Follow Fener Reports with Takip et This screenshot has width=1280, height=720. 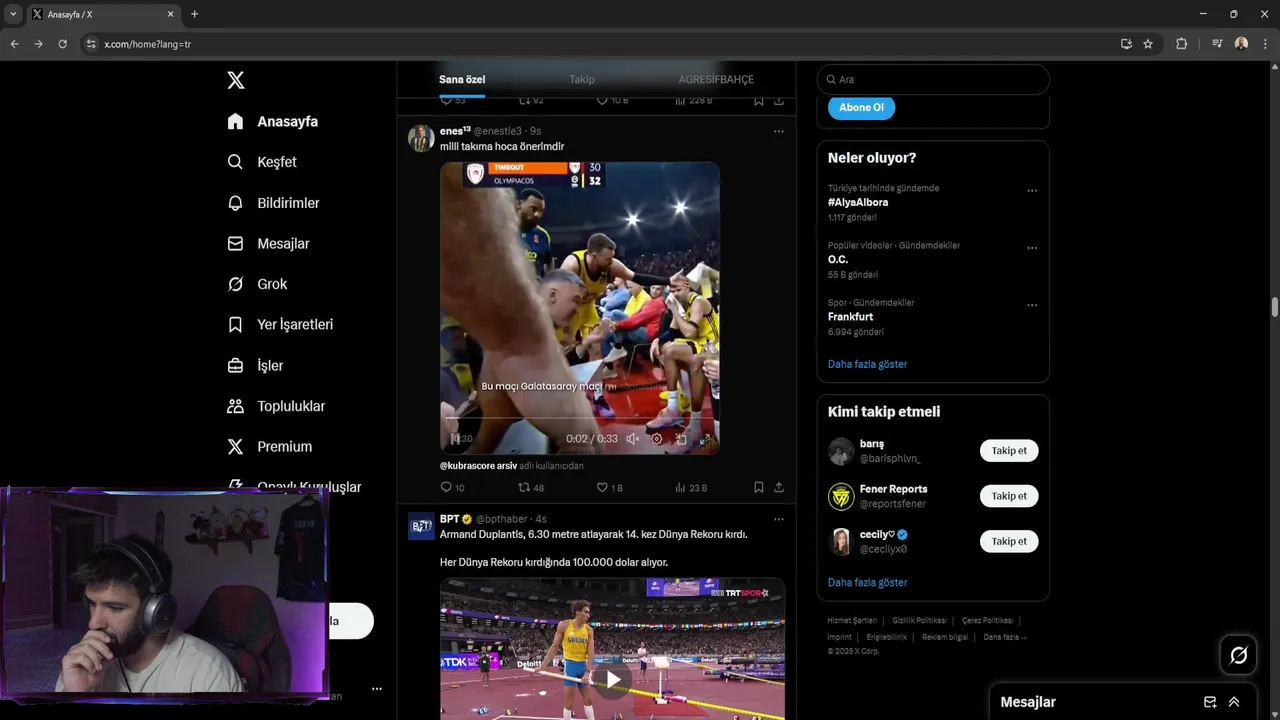pyautogui.click(x=1009, y=496)
